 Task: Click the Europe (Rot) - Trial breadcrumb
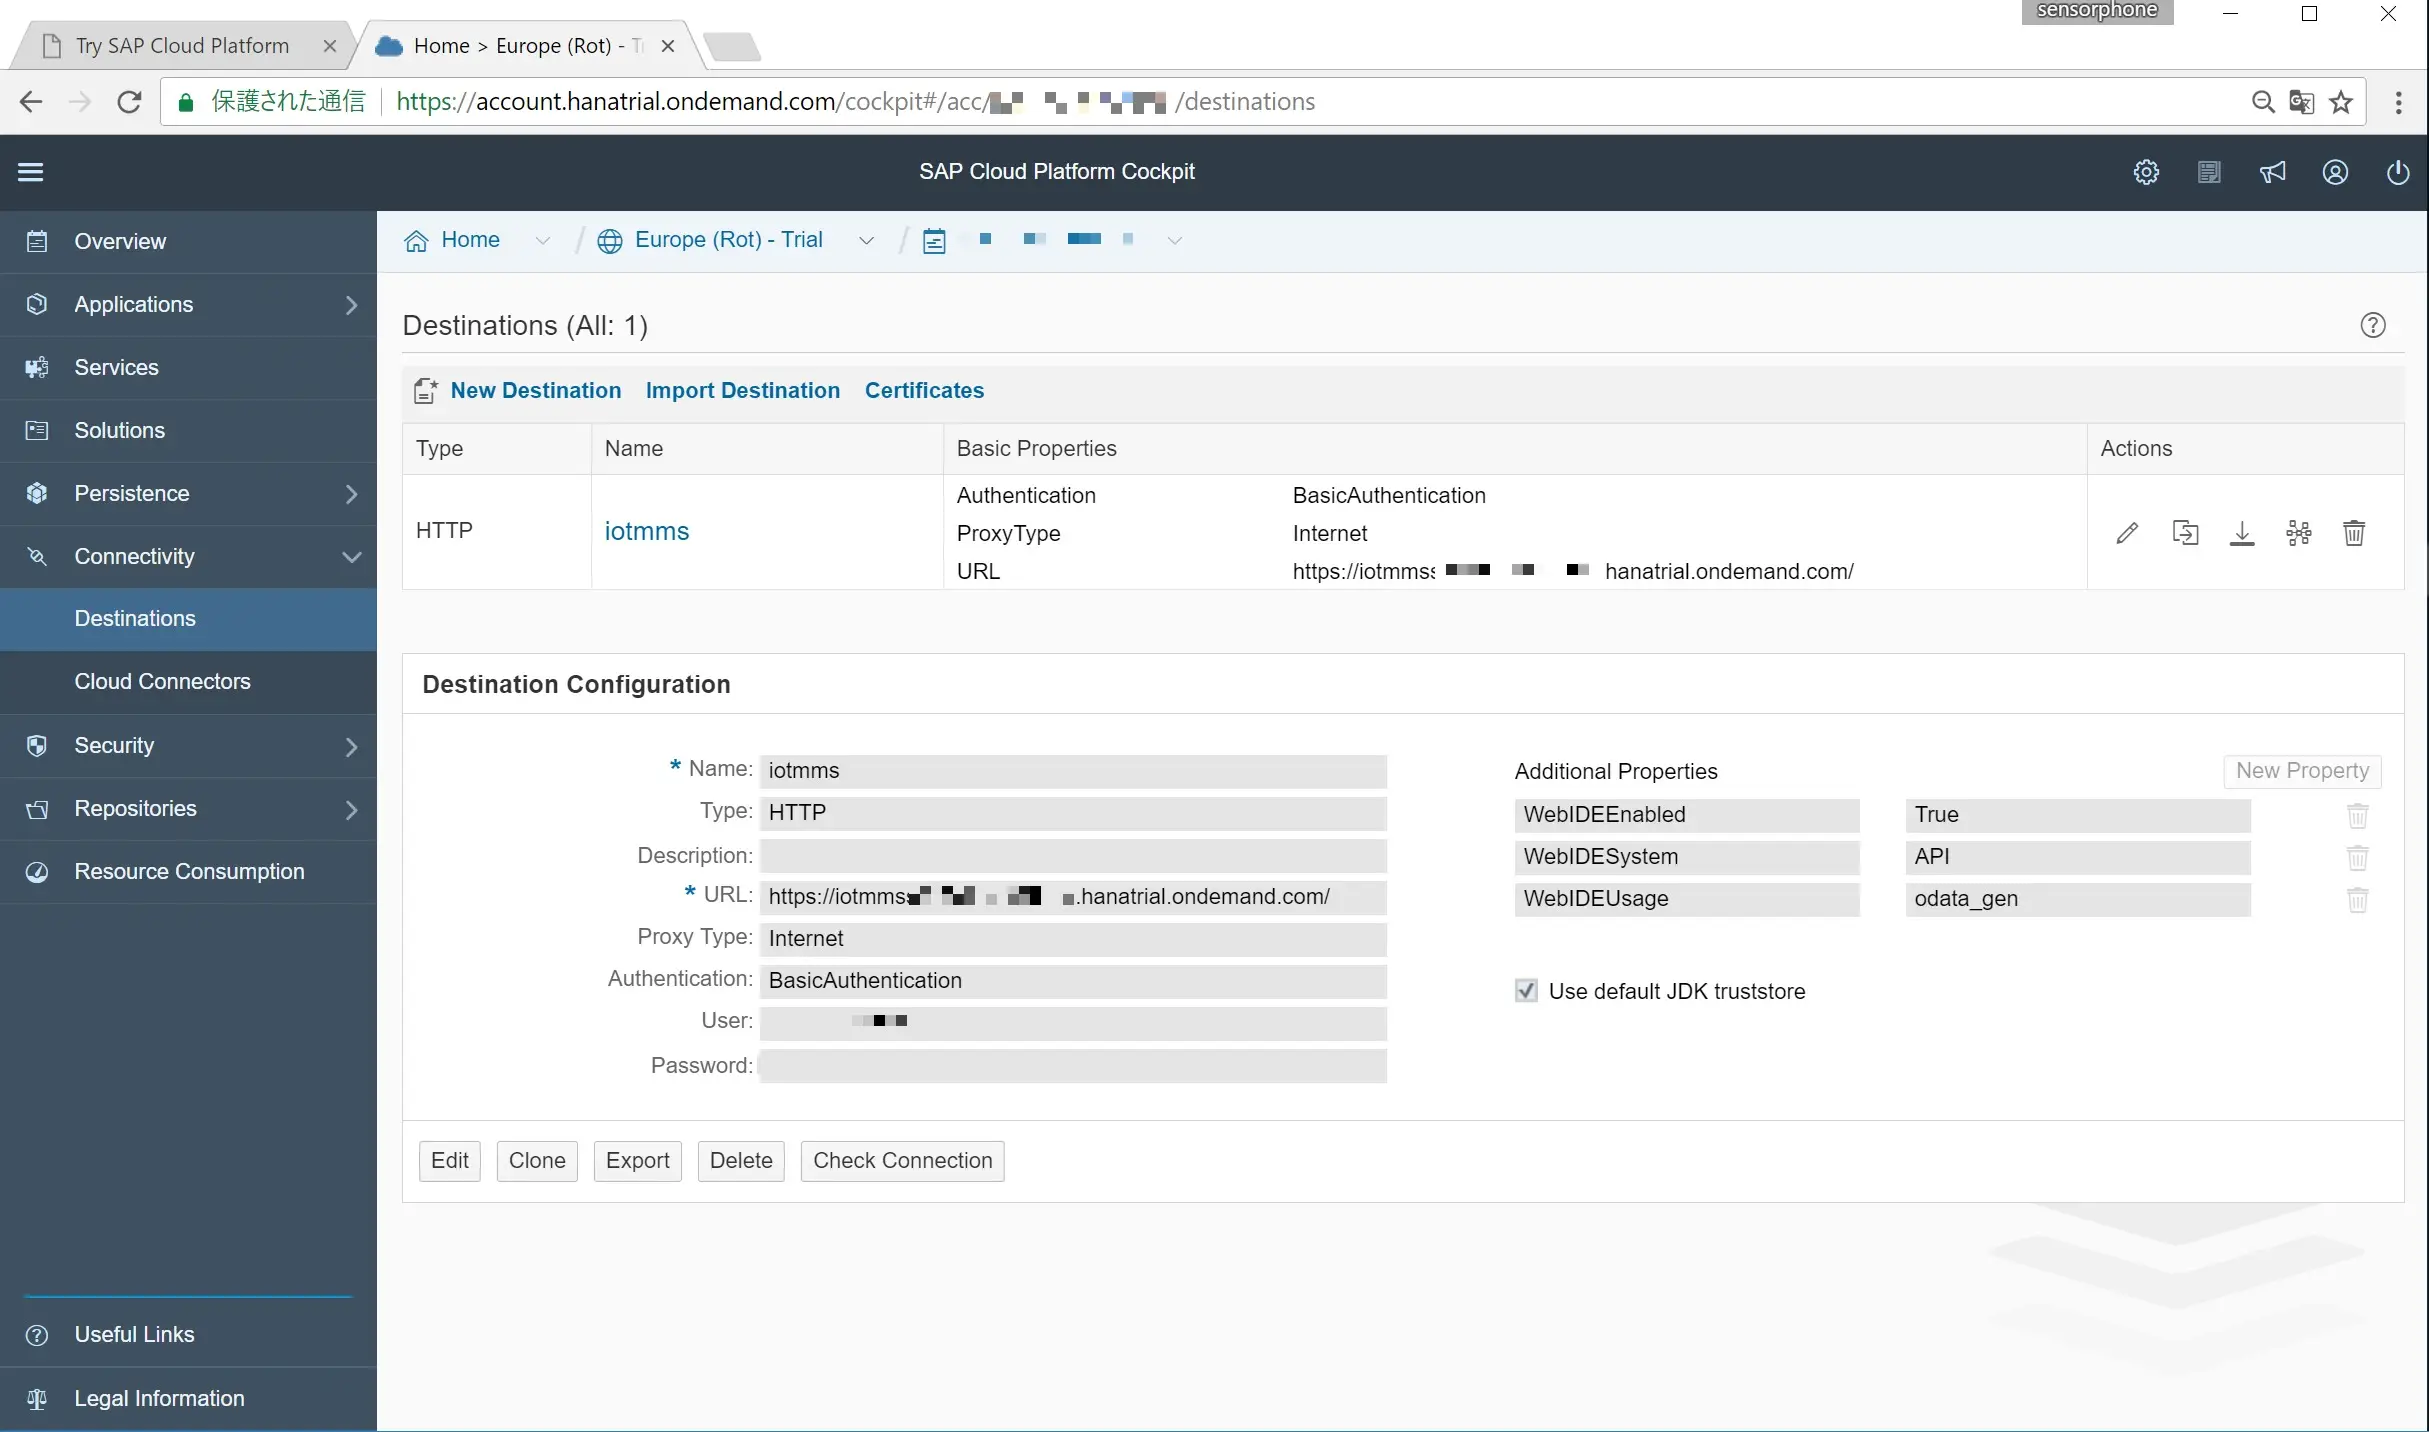coord(729,241)
